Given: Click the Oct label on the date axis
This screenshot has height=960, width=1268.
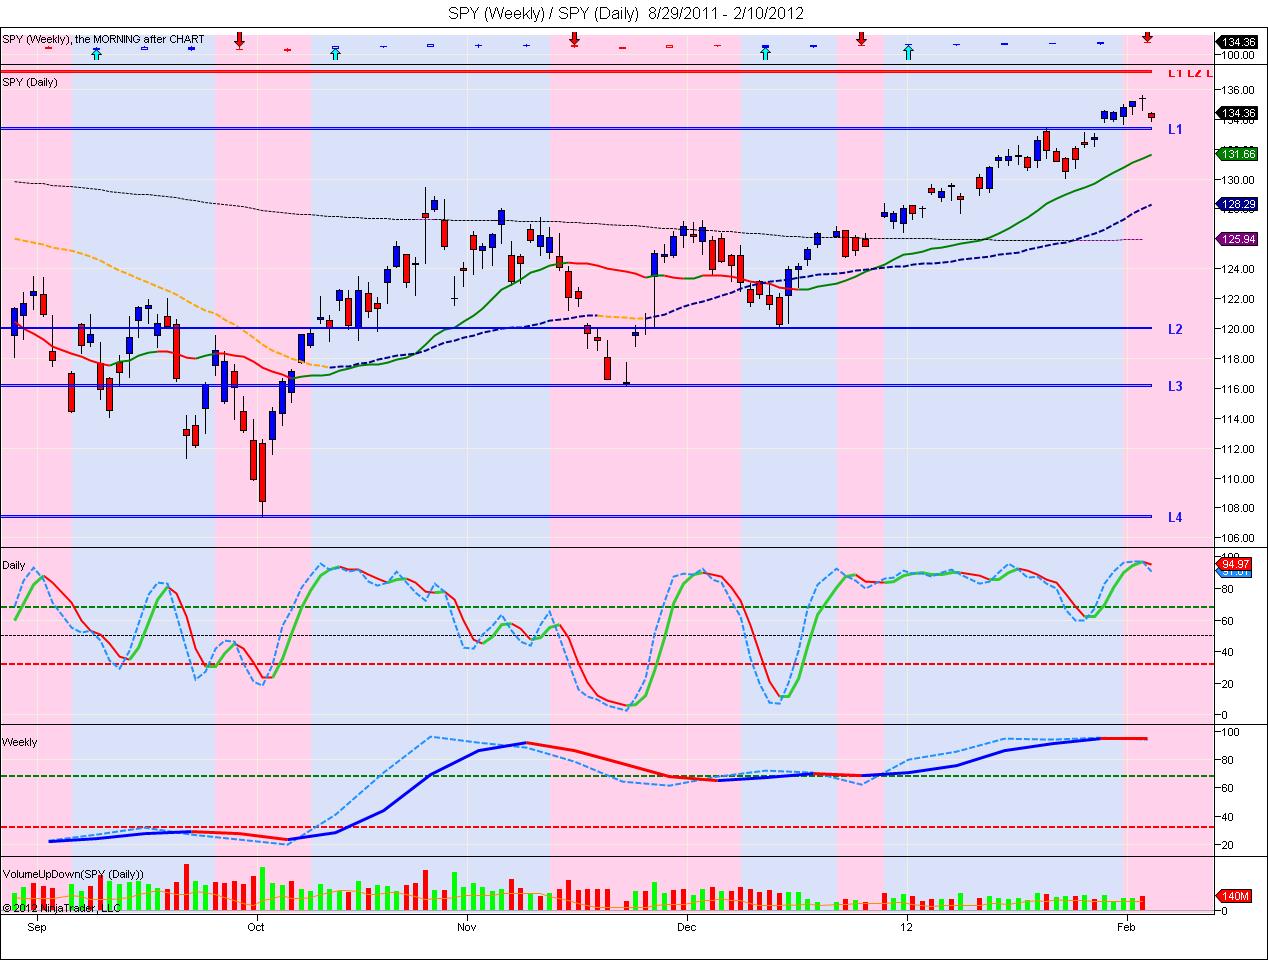Looking at the screenshot, I should tap(256, 926).
